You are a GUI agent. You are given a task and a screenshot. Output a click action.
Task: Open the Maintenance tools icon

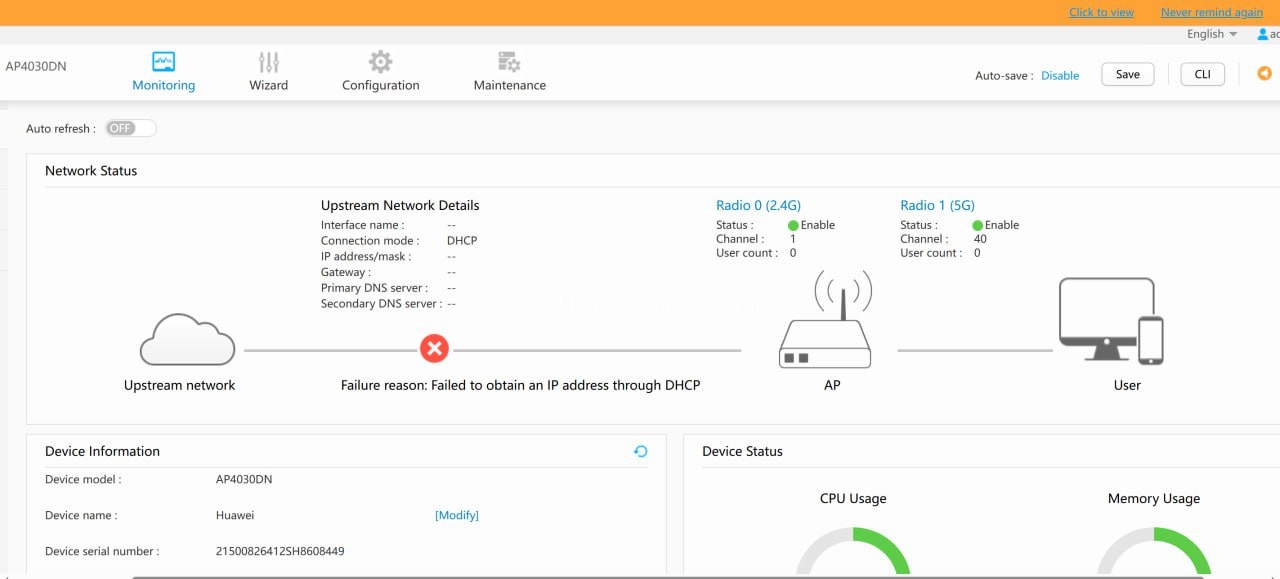click(509, 63)
